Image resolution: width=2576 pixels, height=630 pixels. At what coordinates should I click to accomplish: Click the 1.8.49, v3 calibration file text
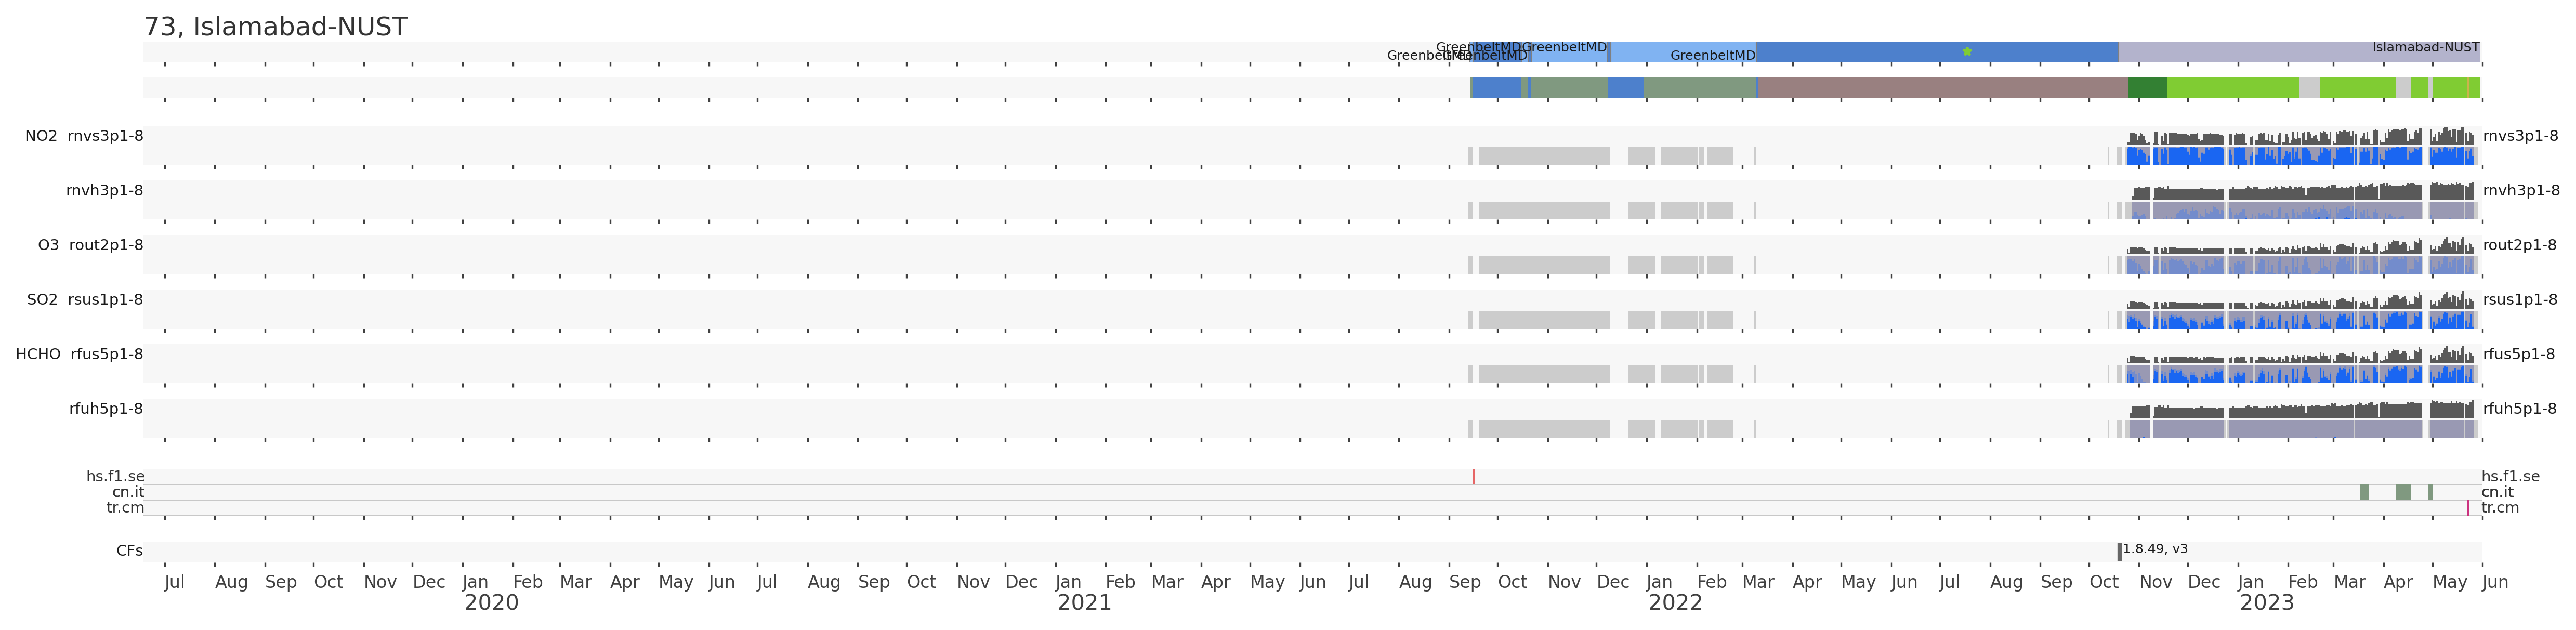(x=2155, y=549)
